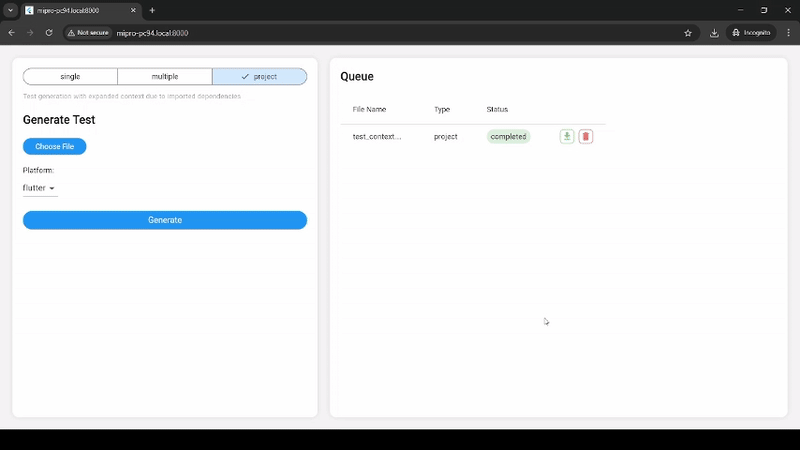Click the project type cell

(445, 137)
